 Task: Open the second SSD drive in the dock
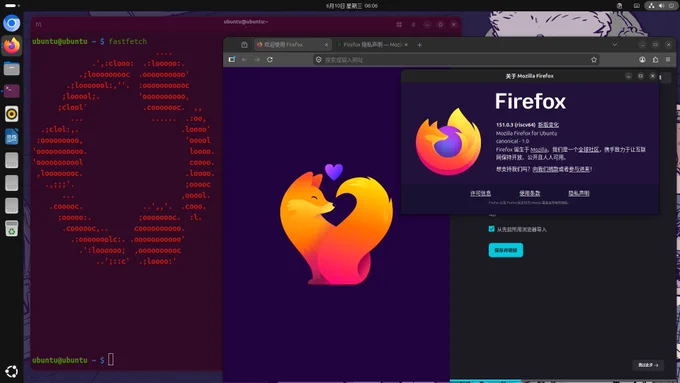[12, 183]
